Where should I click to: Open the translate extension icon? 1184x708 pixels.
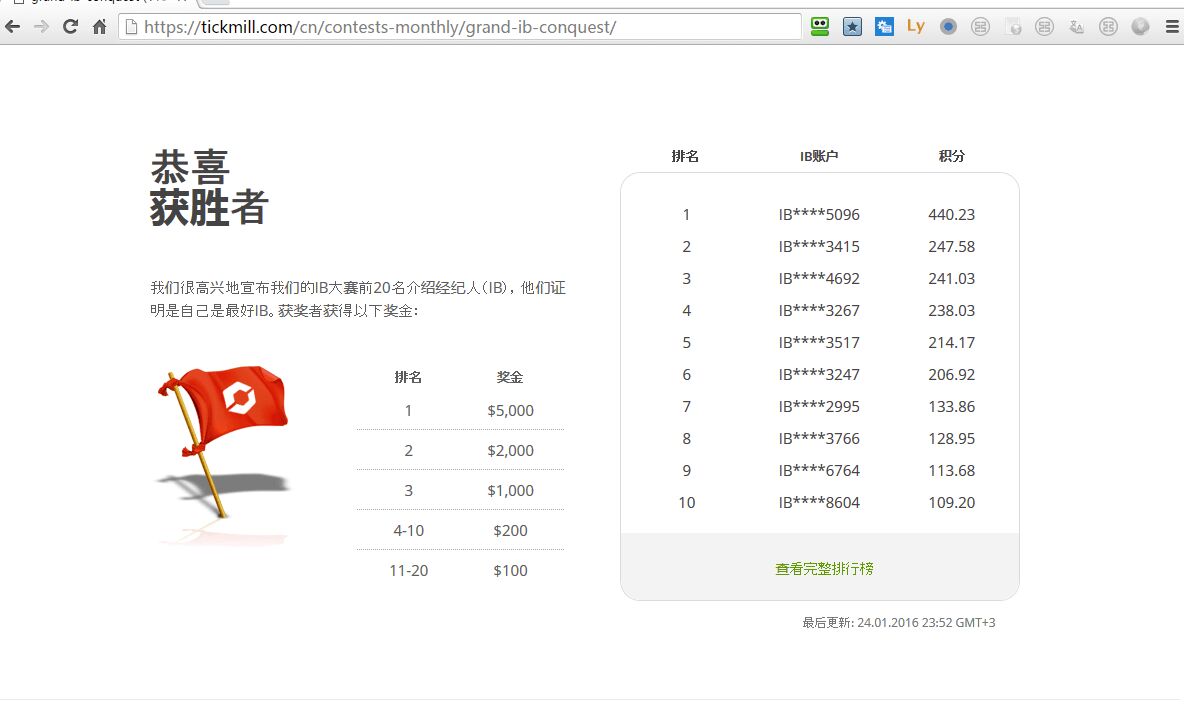click(1076, 27)
